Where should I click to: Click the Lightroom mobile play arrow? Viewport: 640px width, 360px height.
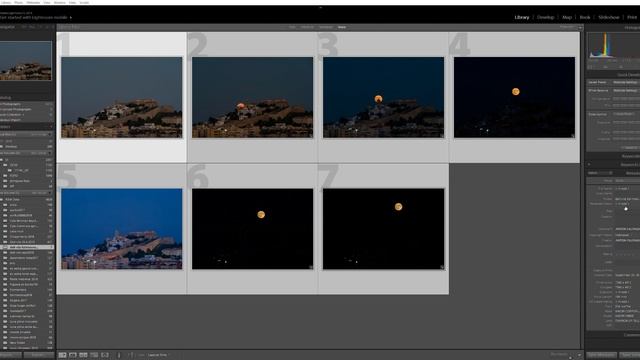pos(71,18)
